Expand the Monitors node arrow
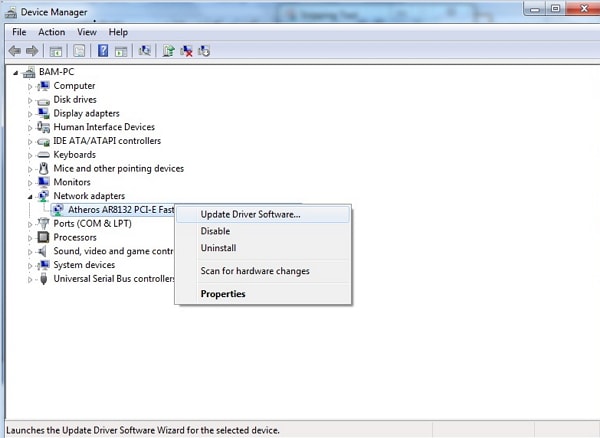Screen dimensions: 600x438 tap(30, 183)
